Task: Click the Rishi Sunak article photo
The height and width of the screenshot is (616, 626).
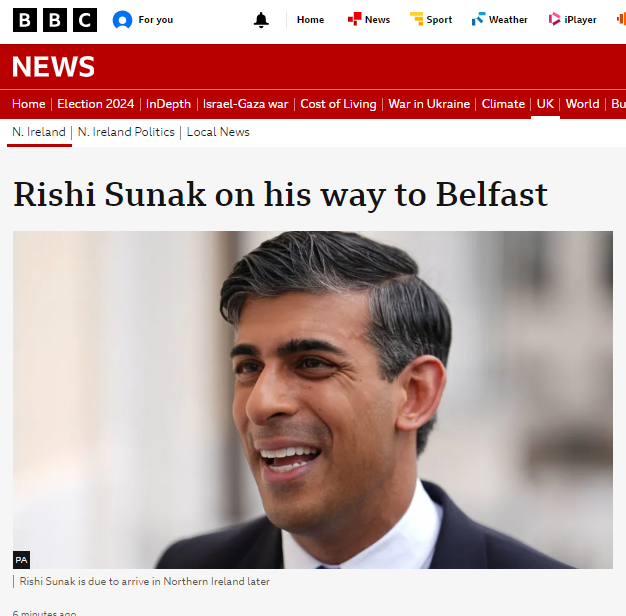Action: tap(313, 400)
